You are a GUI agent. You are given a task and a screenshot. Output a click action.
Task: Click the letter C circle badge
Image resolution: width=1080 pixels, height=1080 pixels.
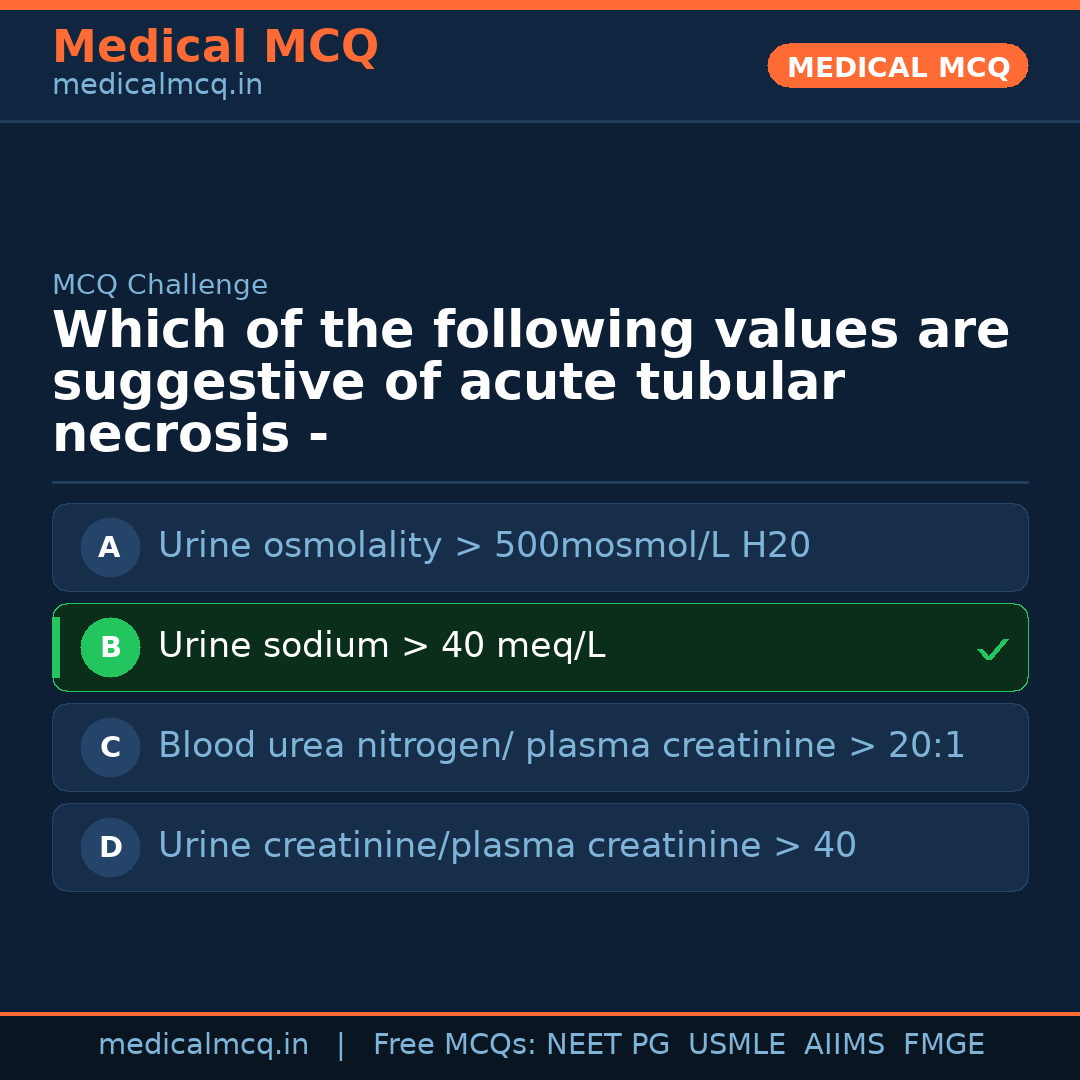pyautogui.click(x=110, y=747)
